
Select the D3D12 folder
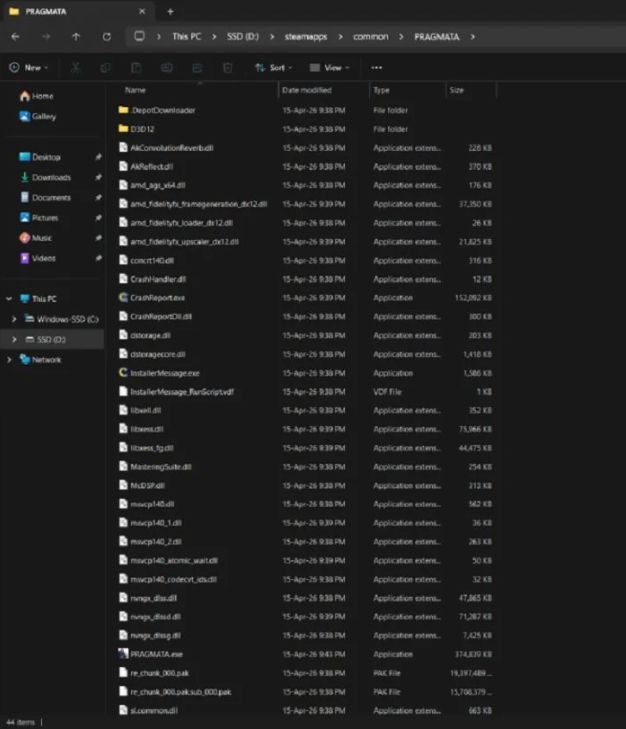click(142, 129)
